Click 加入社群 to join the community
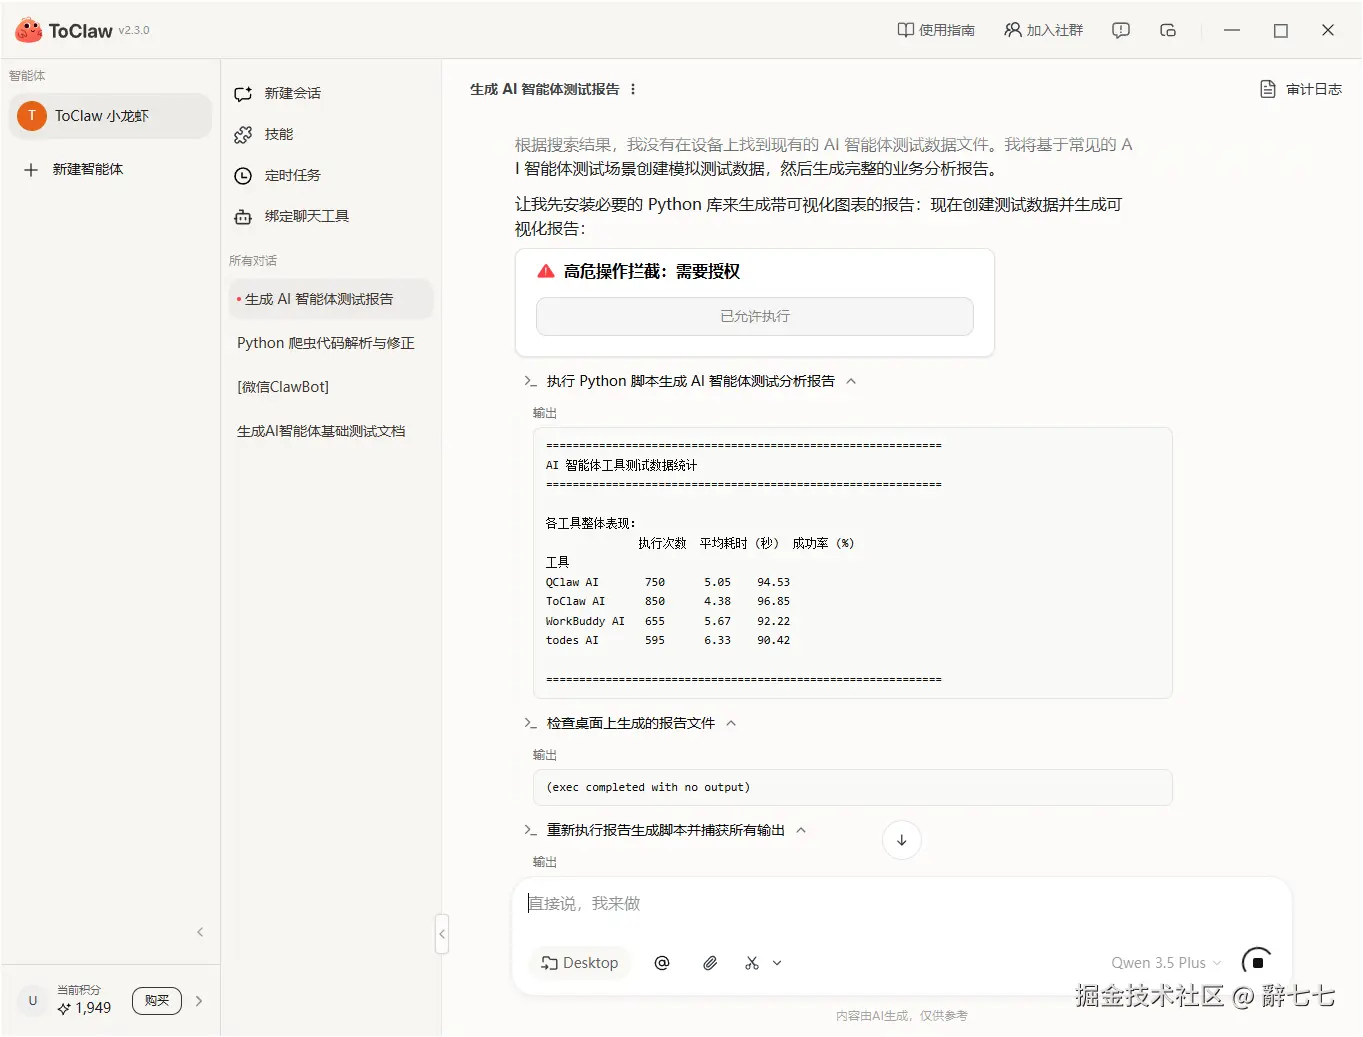 (1044, 30)
